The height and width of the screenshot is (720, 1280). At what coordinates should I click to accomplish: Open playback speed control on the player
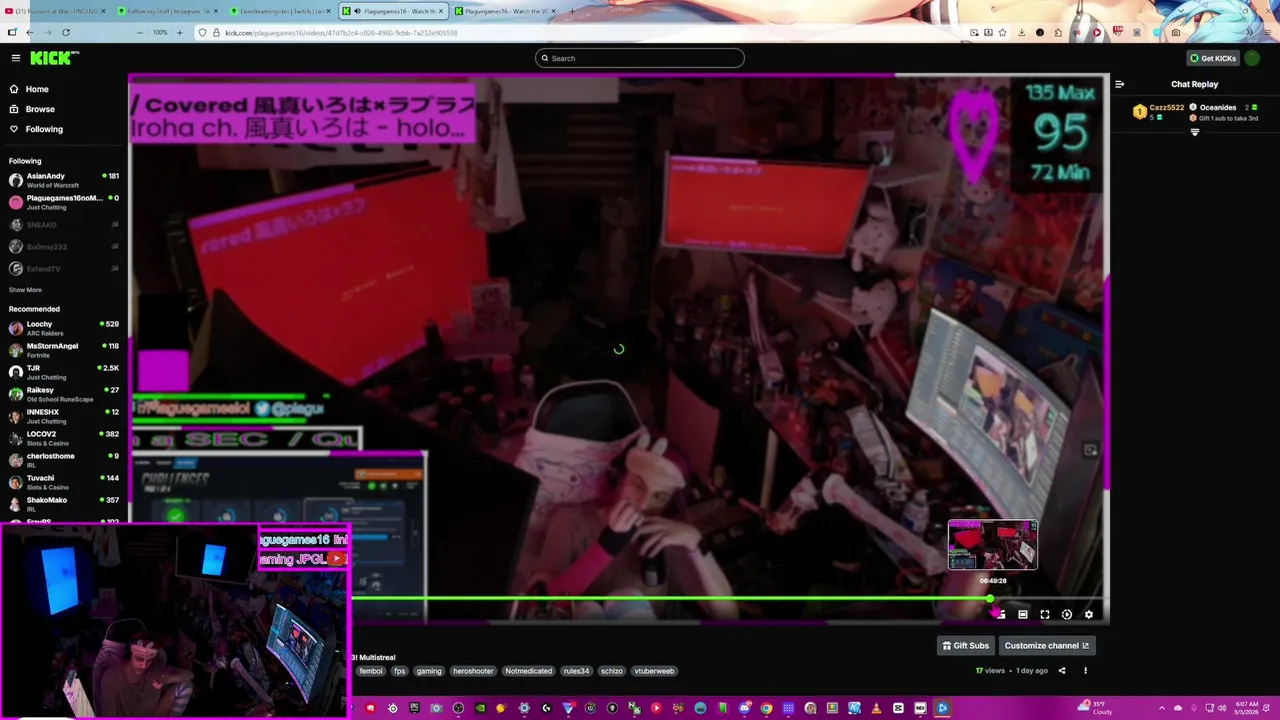pyautogui.click(x=1067, y=614)
